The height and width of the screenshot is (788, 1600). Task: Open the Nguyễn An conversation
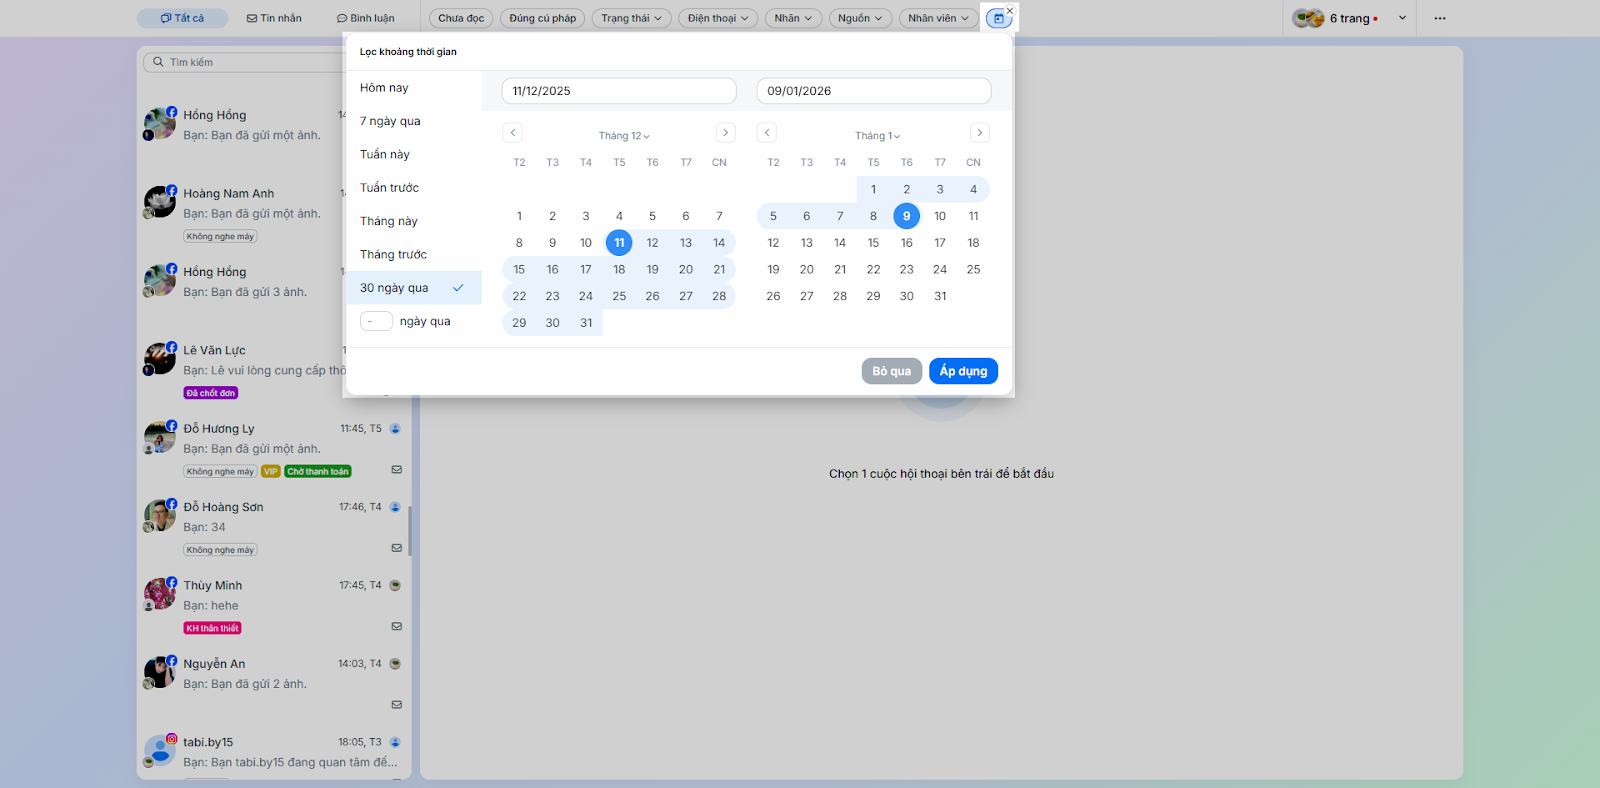(274, 683)
